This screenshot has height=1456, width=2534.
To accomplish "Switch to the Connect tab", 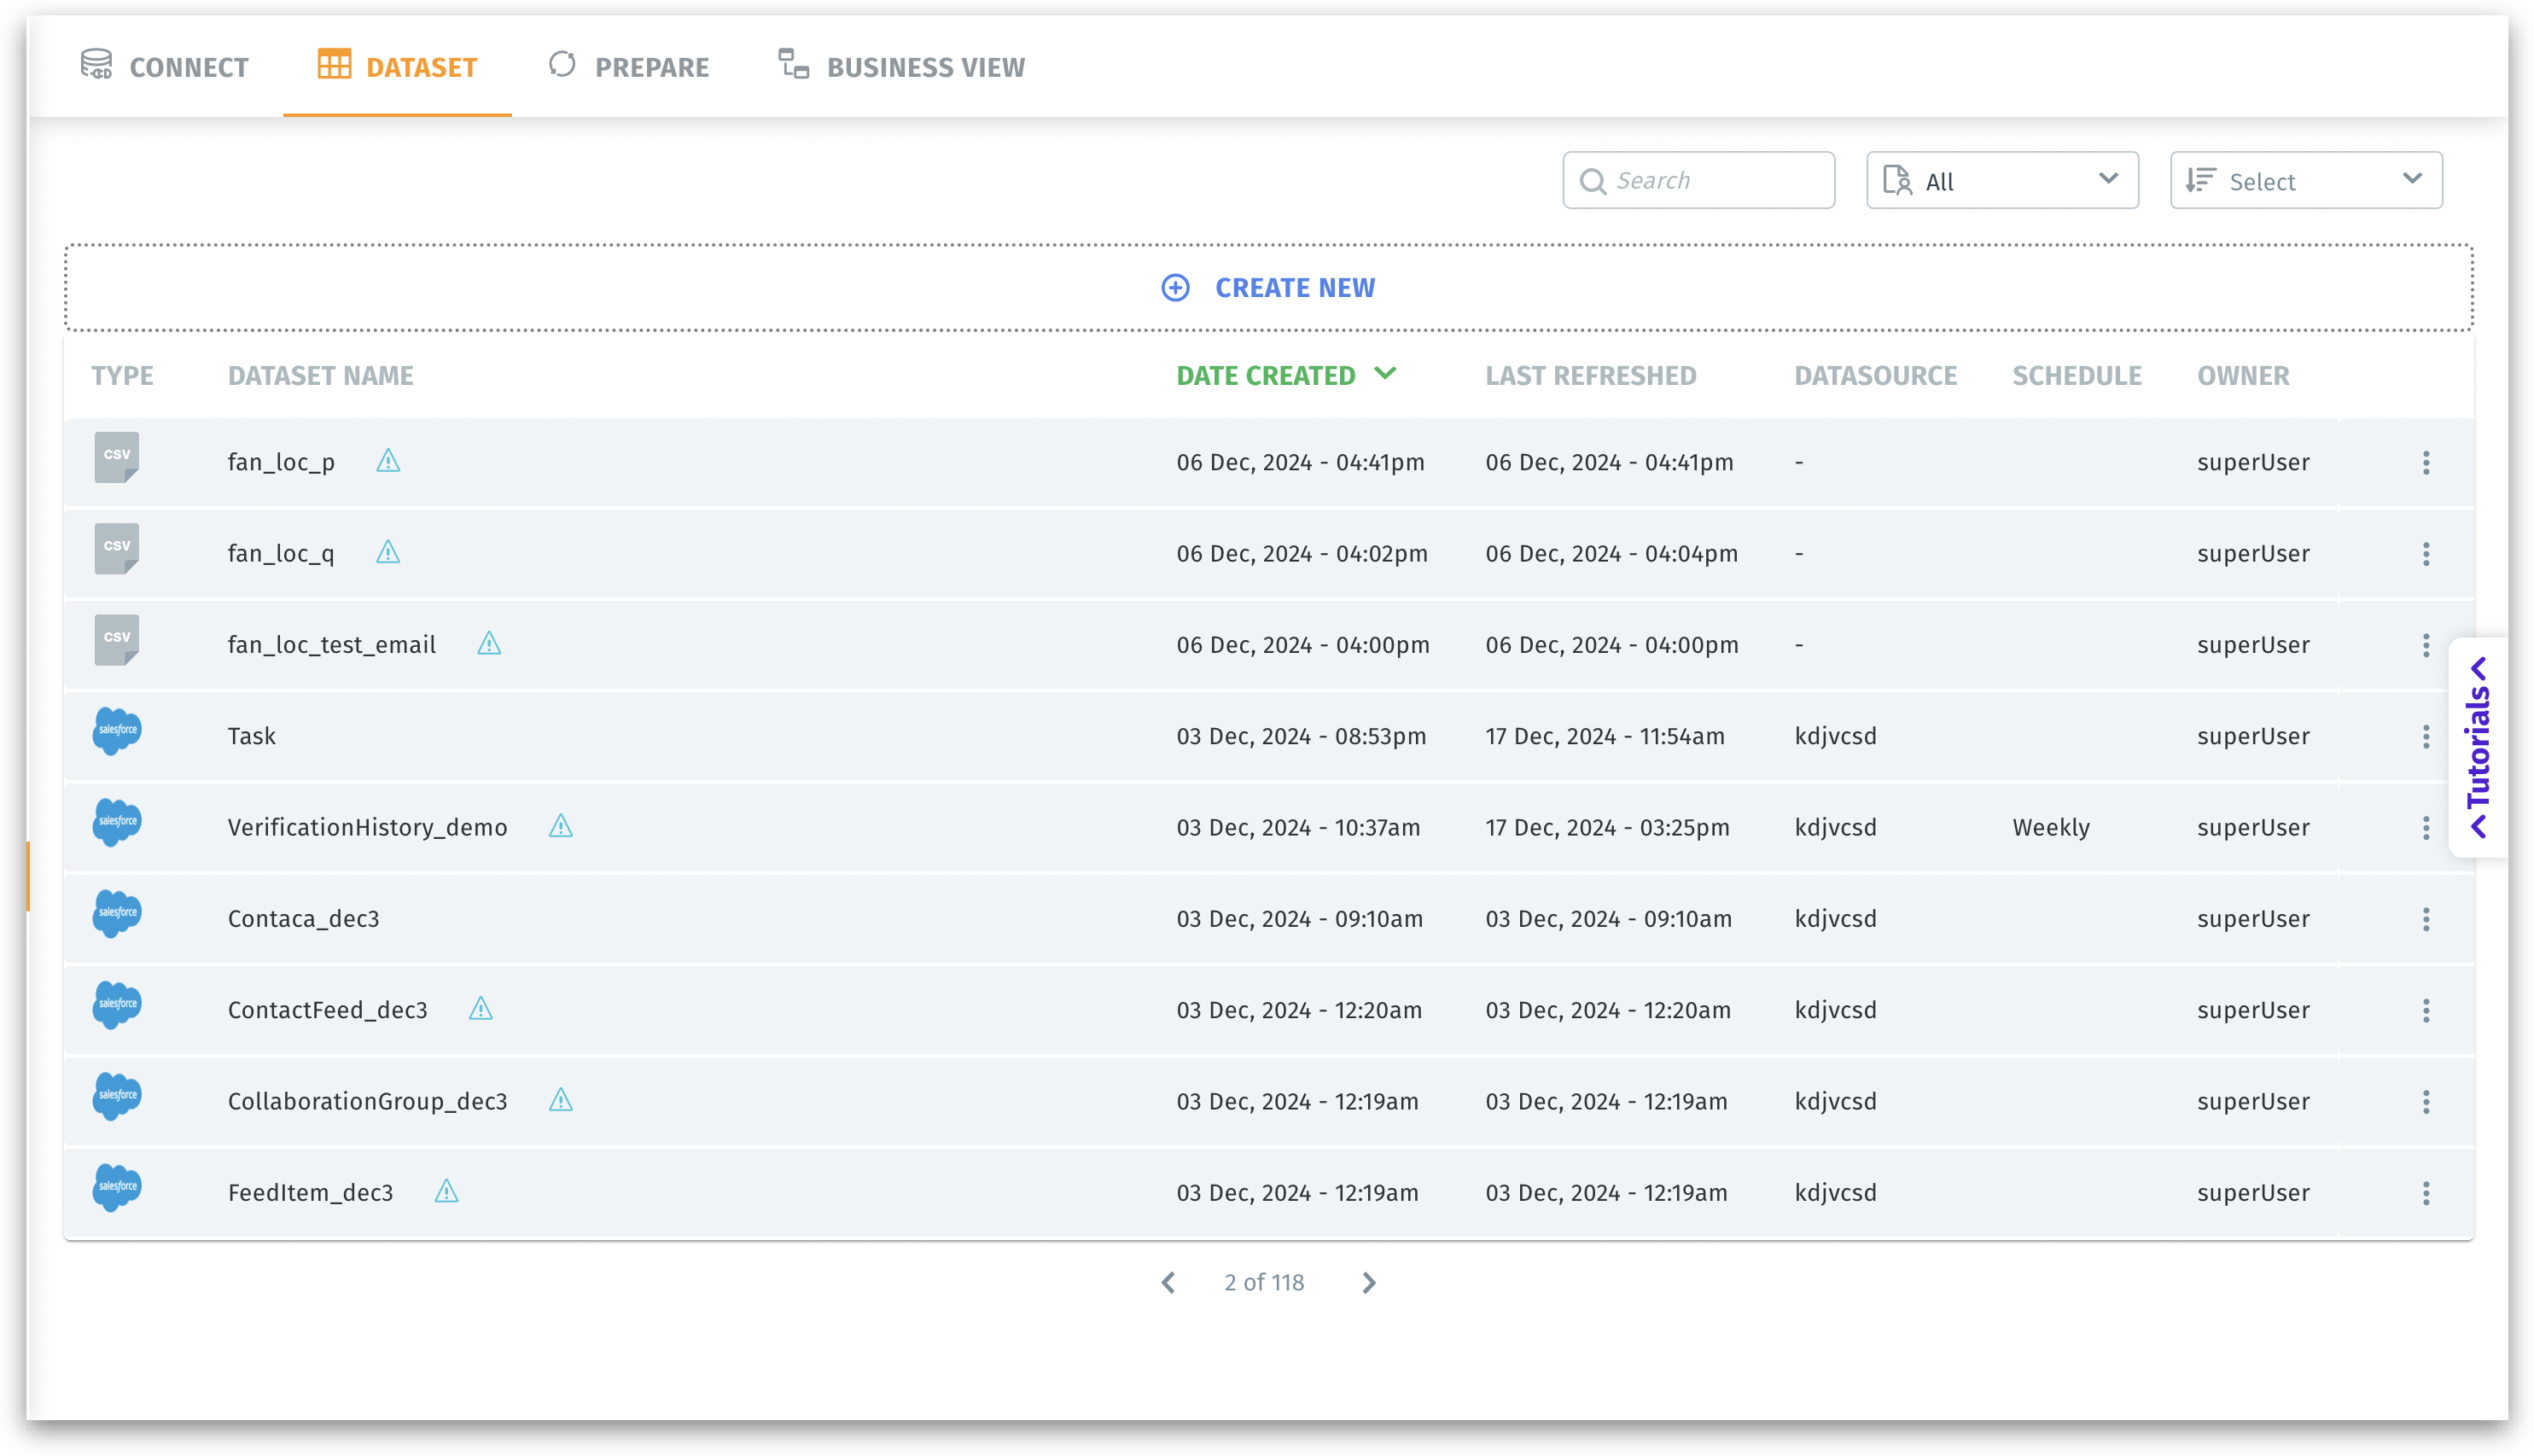I will (165, 67).
